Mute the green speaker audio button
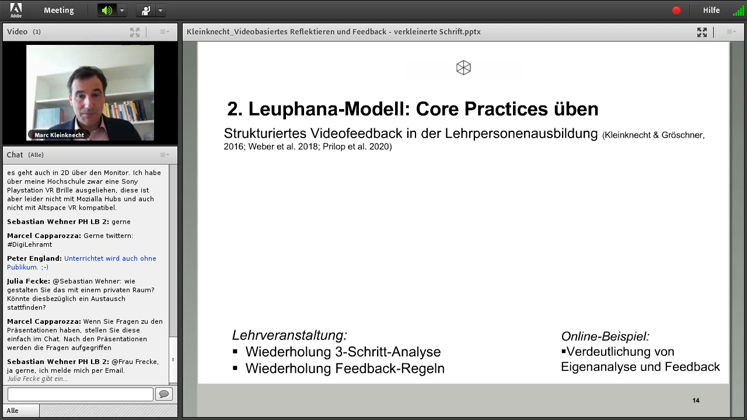 [107, 10]
